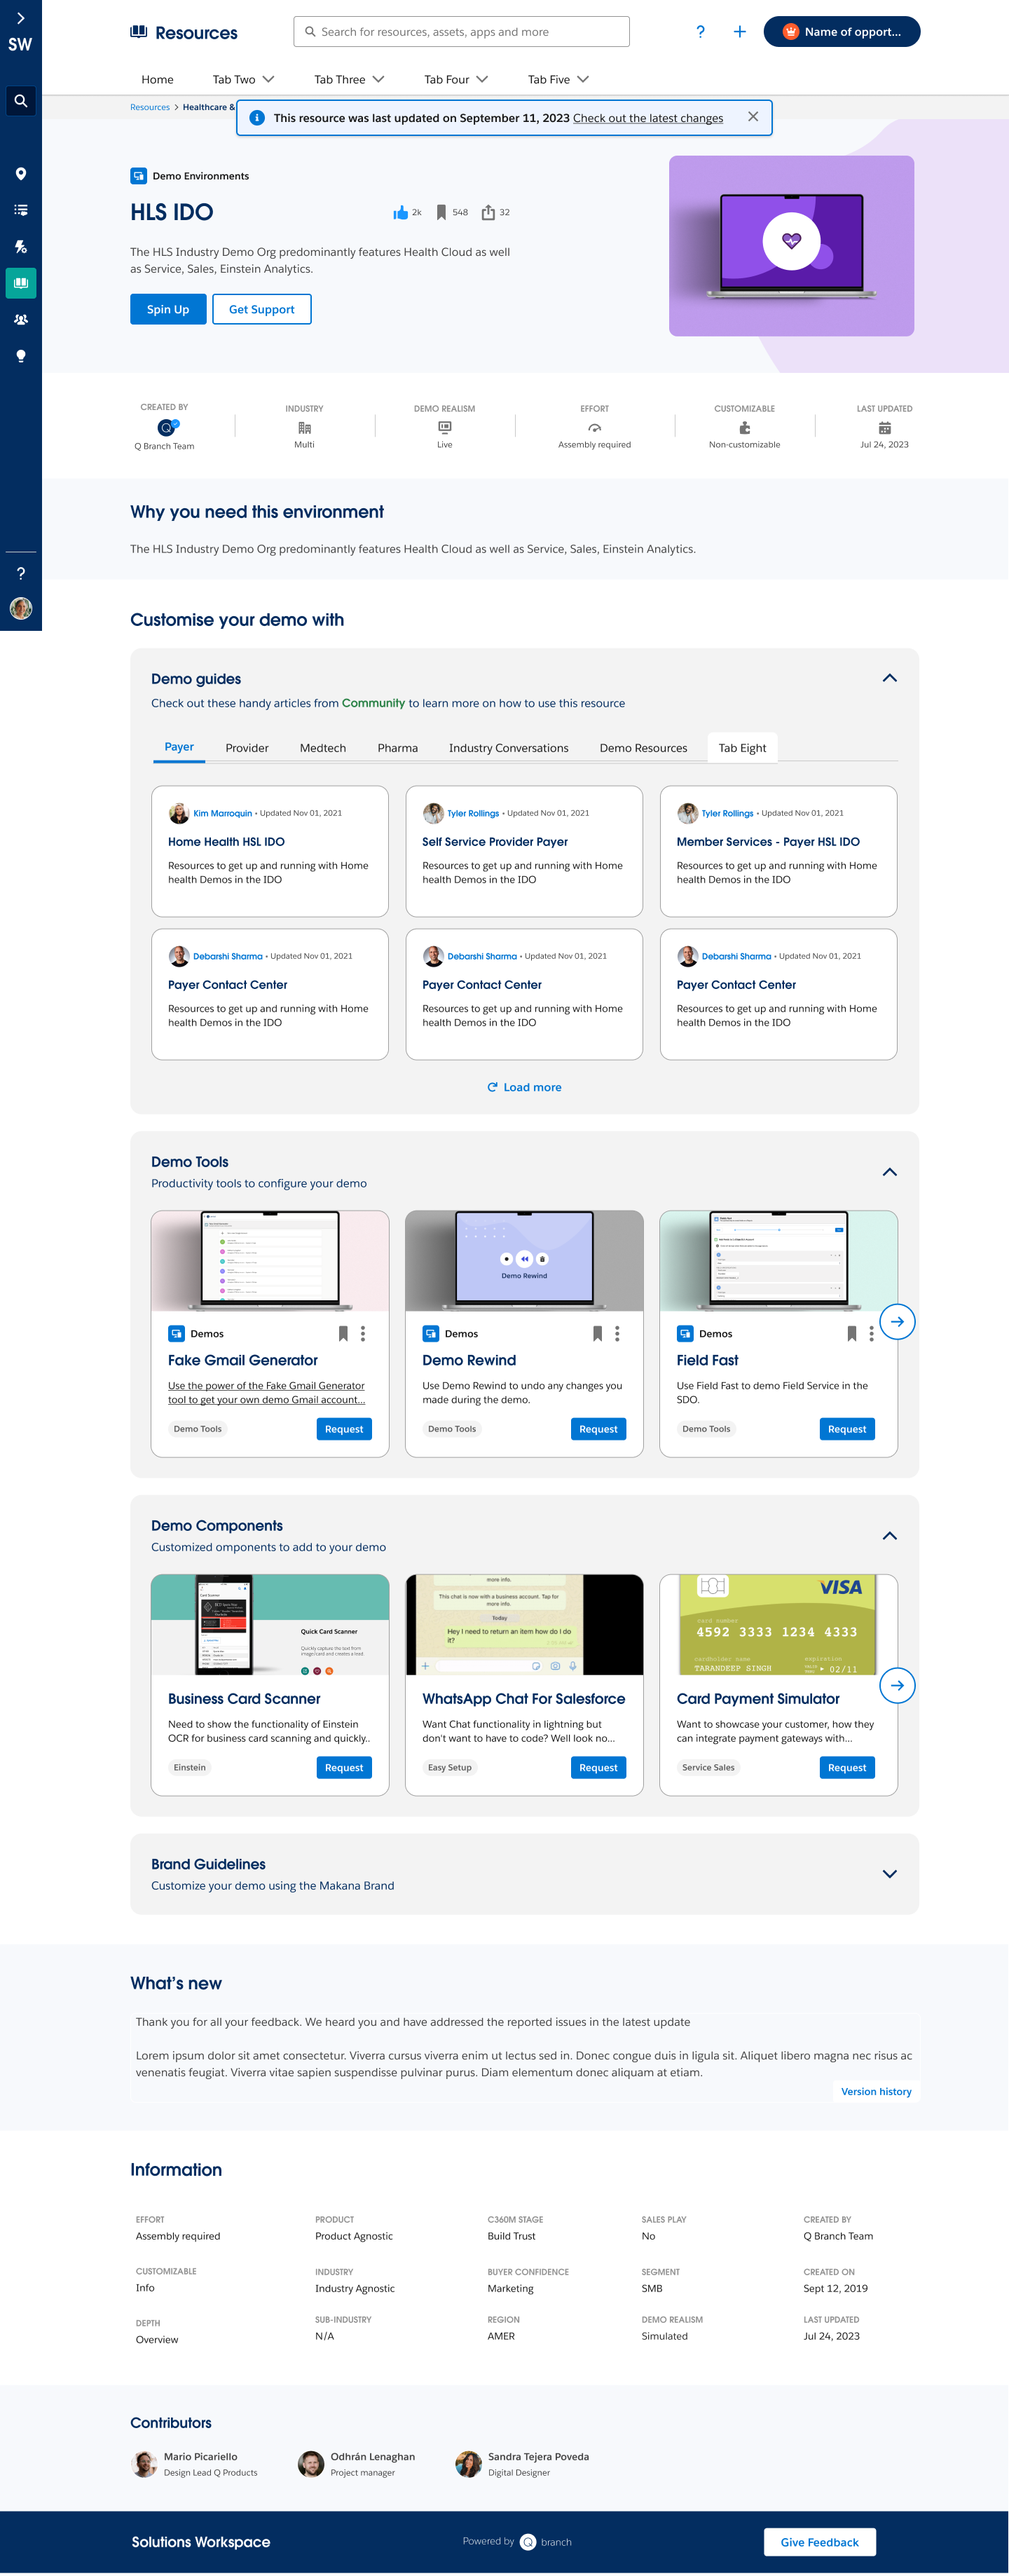The height and width of the screenshot is (2576, 1009).
Task: Bookmark the Field Fast card
Action: 852,1333
